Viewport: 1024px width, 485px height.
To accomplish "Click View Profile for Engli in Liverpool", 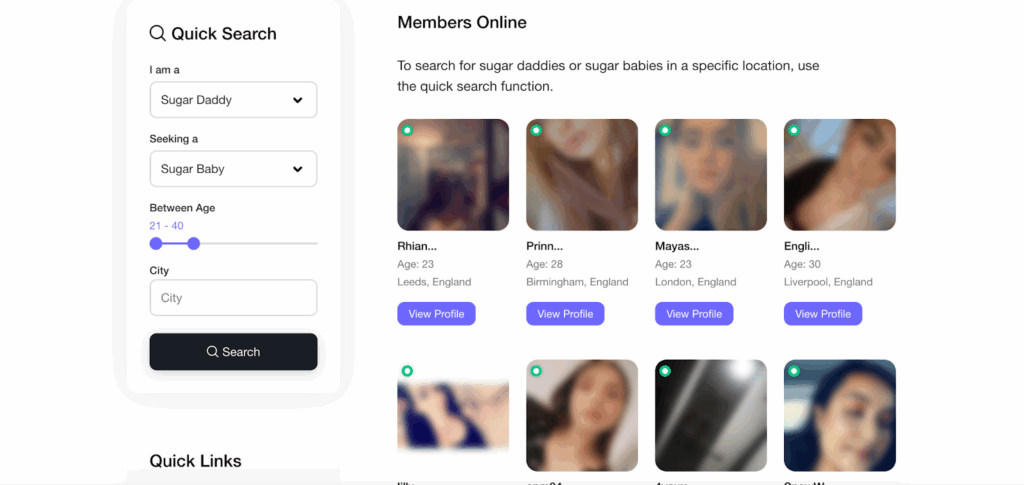I will click(823, 314).
